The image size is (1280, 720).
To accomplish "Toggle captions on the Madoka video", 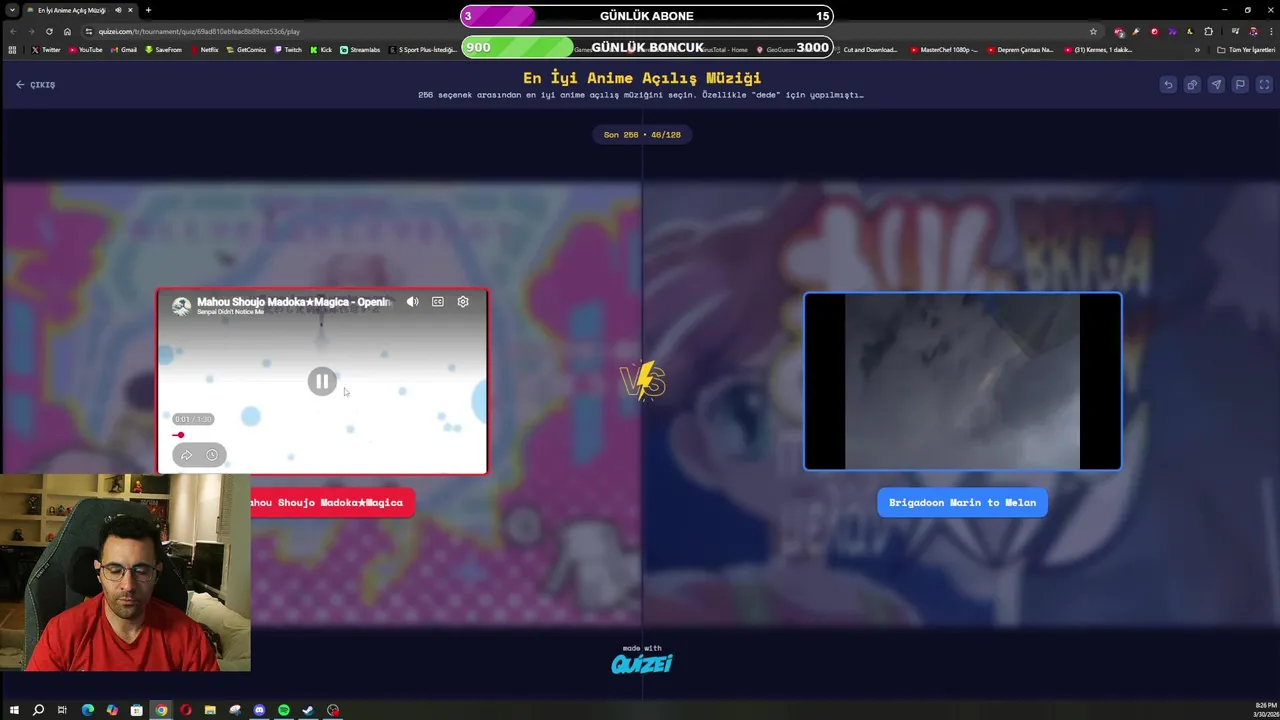I will 438,301.
